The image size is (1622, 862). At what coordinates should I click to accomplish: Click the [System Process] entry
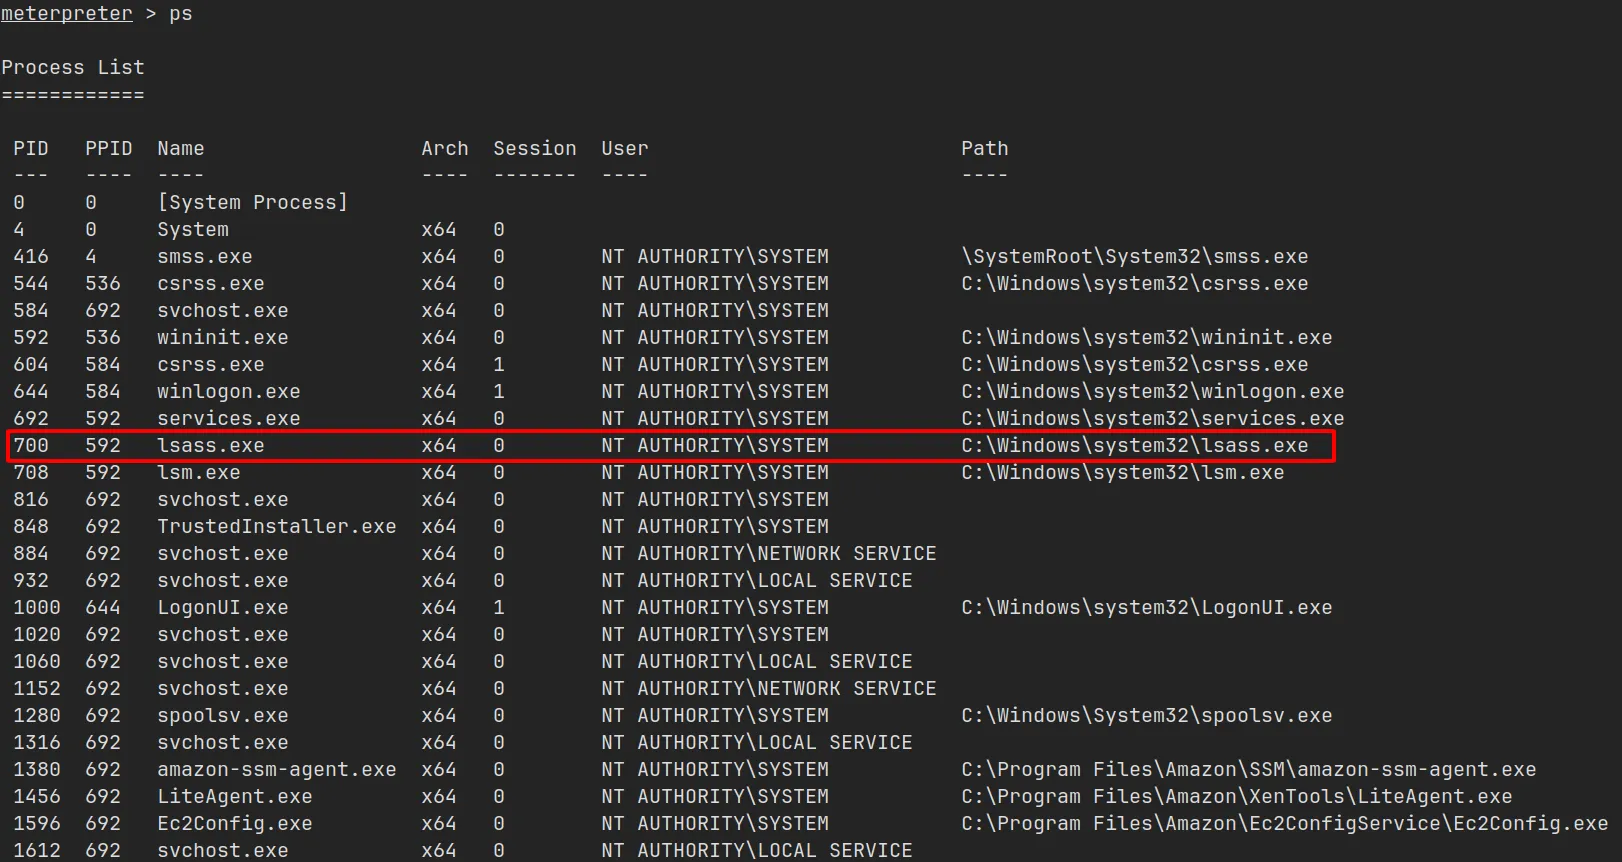(252, 203)
